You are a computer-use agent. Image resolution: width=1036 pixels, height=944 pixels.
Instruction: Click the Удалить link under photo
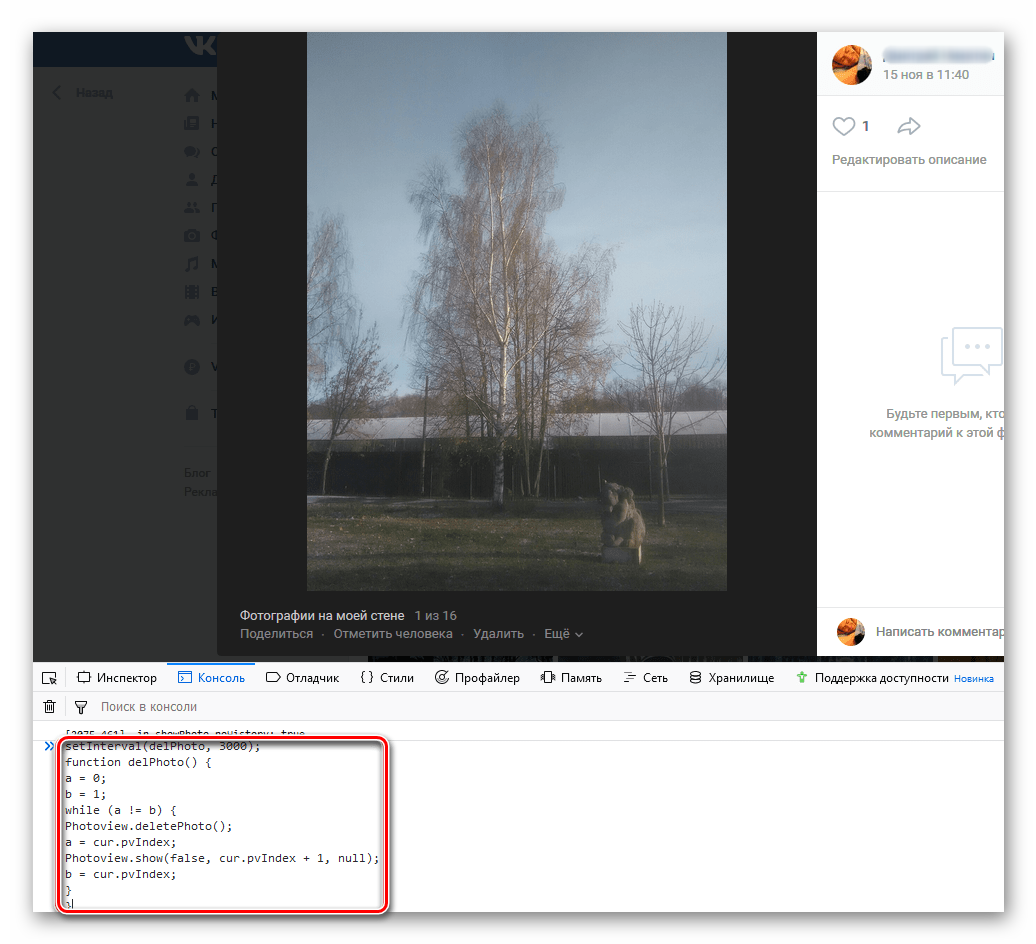498,634
